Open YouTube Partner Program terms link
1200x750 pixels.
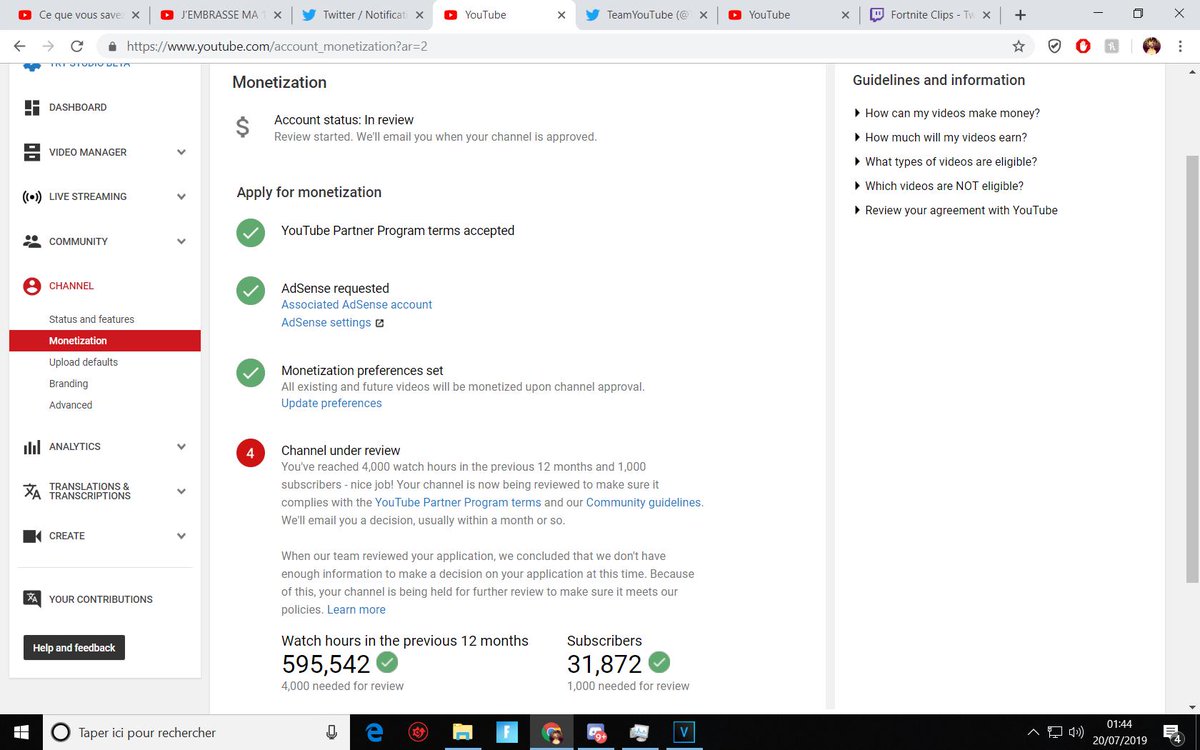pyautogui.click(x=458, y=503)
